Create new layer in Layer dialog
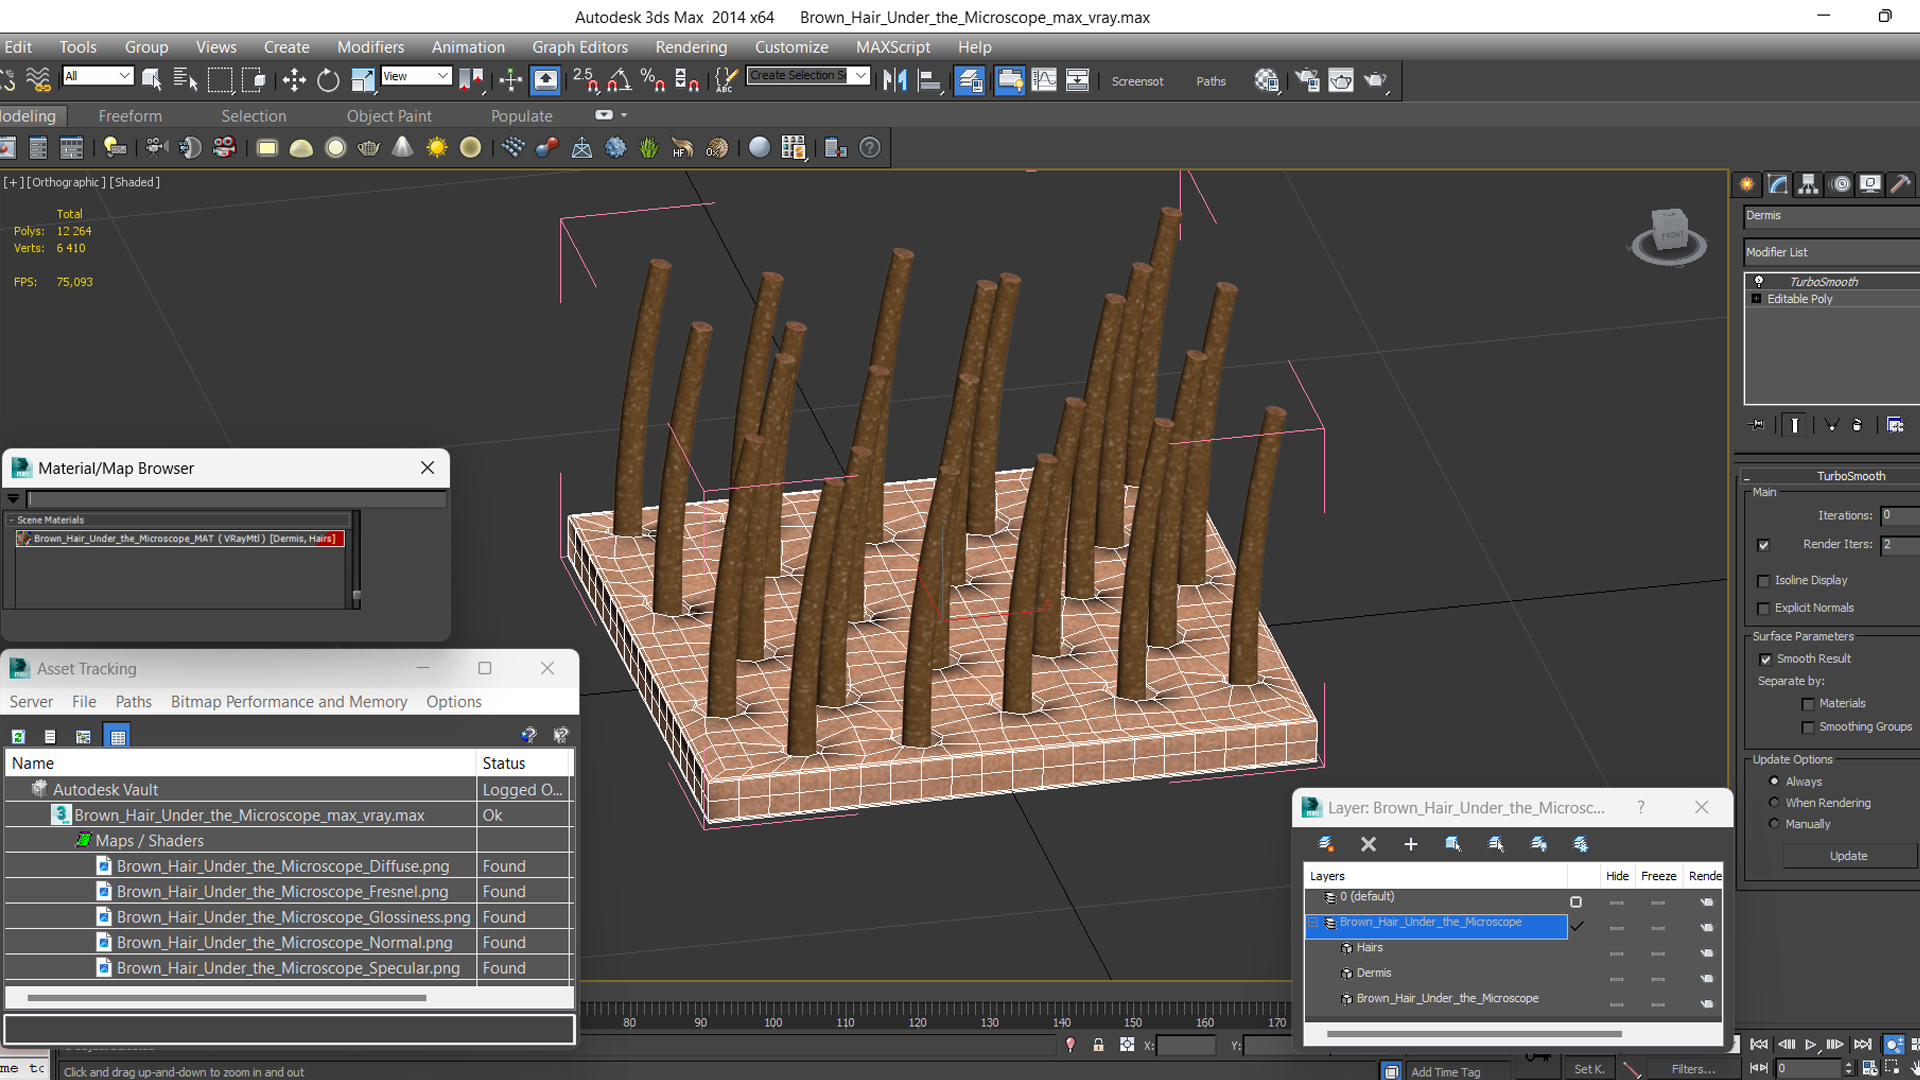 click(x=1326, y=844)
